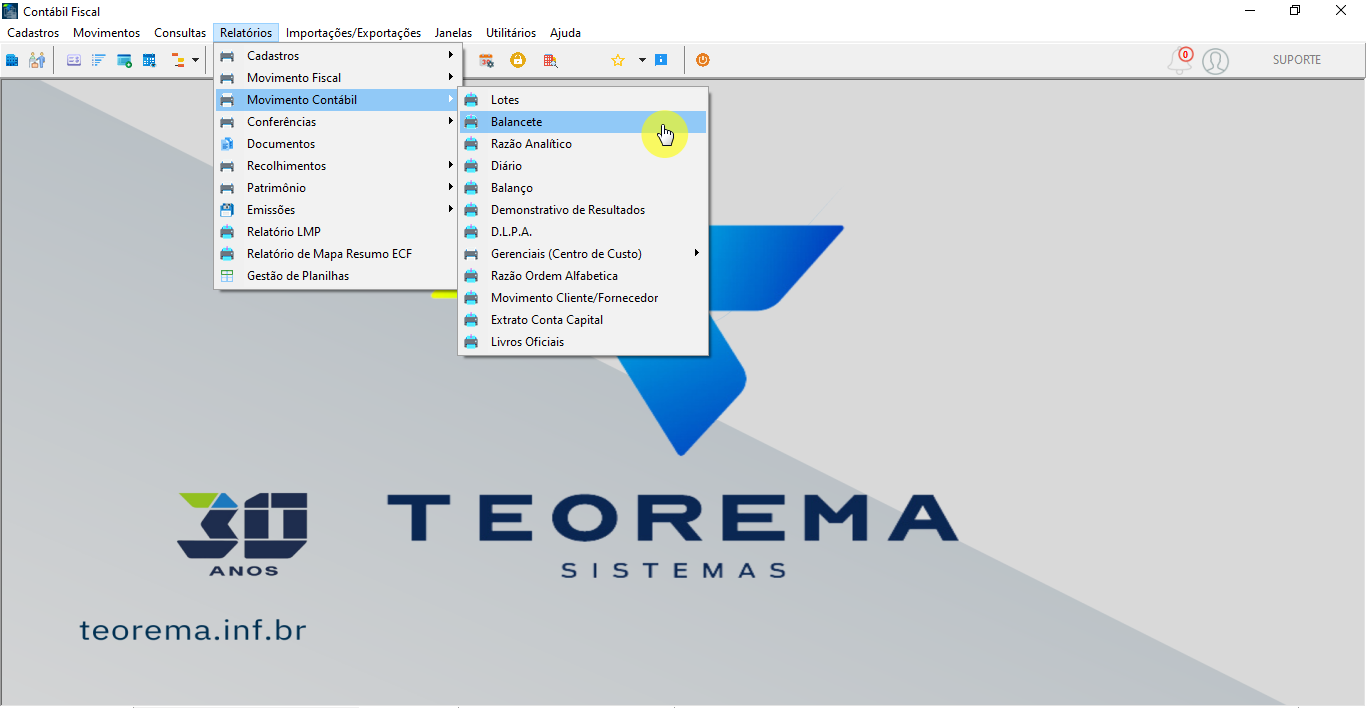Click the printer icon beside Documentos
The image size is (1366, 708).
pos(227,144)
